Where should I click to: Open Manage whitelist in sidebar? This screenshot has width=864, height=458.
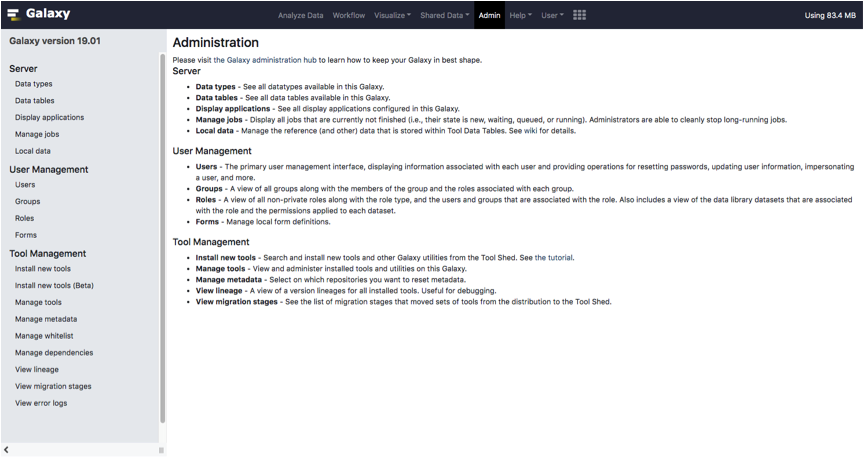pyautogui.click(x=44, y=336)
